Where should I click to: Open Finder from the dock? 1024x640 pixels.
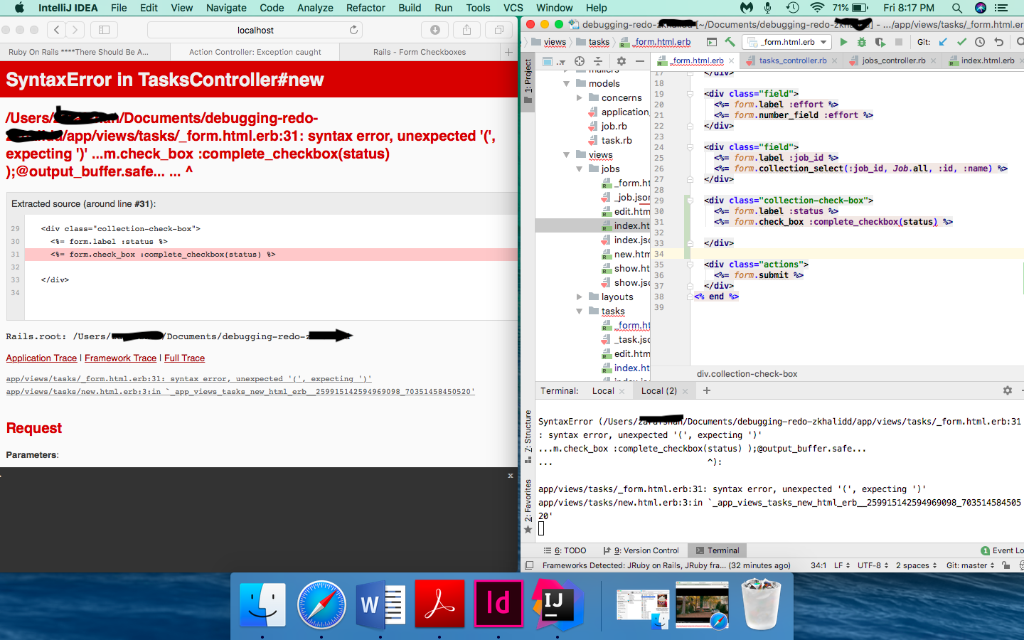[263, 604]
